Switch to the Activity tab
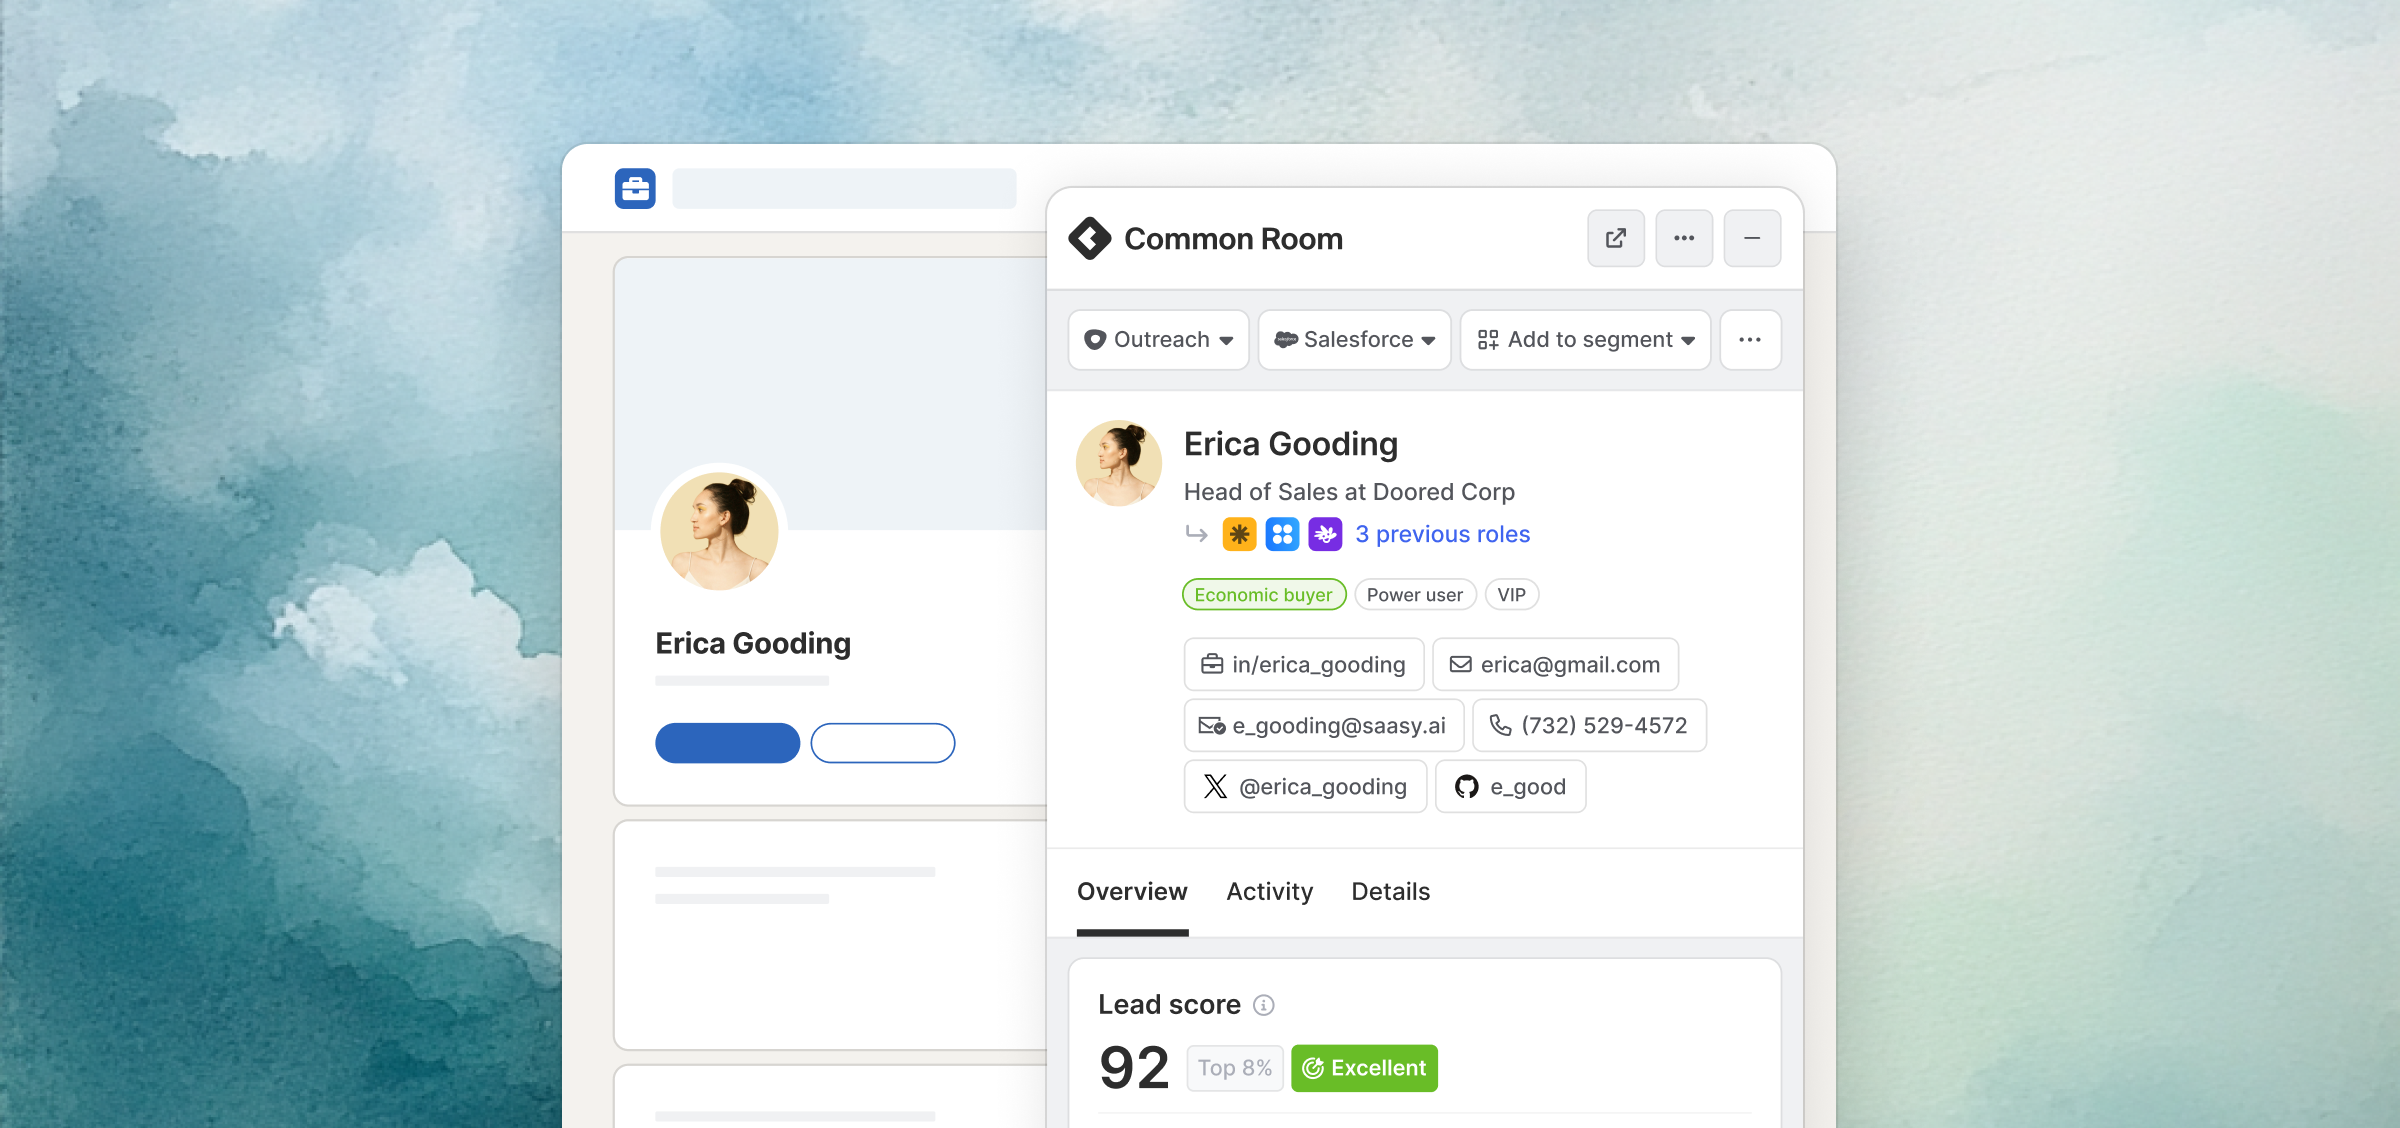The height and width of the screenshot is (1128, 2400). tap(1269, 891)
